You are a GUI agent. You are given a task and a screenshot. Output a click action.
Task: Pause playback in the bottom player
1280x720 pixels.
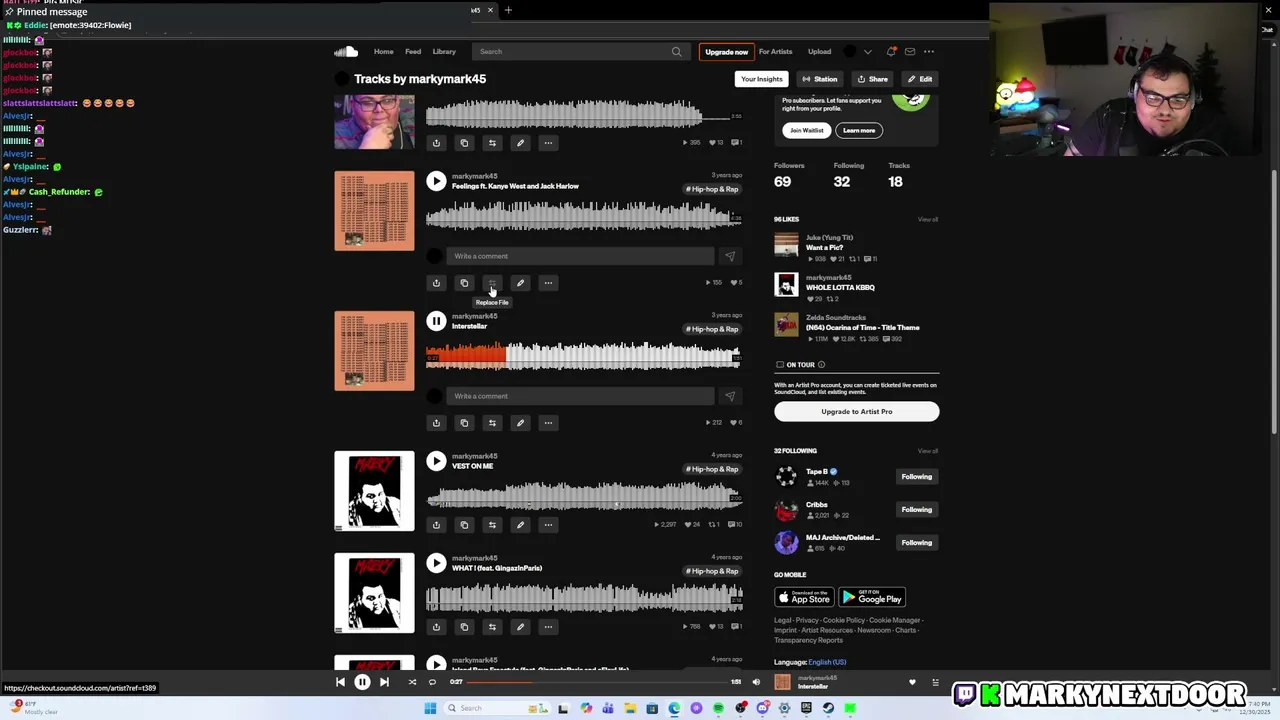point(362,682)
